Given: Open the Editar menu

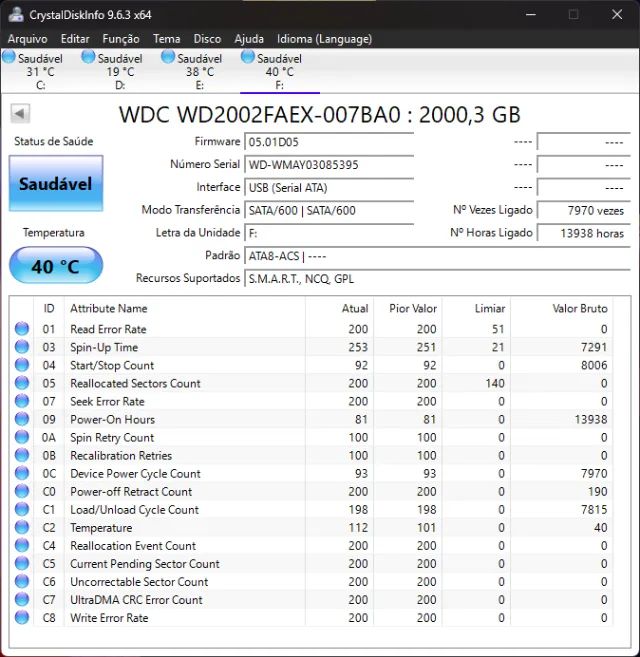Looking at the screenshot, I should pyautogui.click(x=75, y=39).
